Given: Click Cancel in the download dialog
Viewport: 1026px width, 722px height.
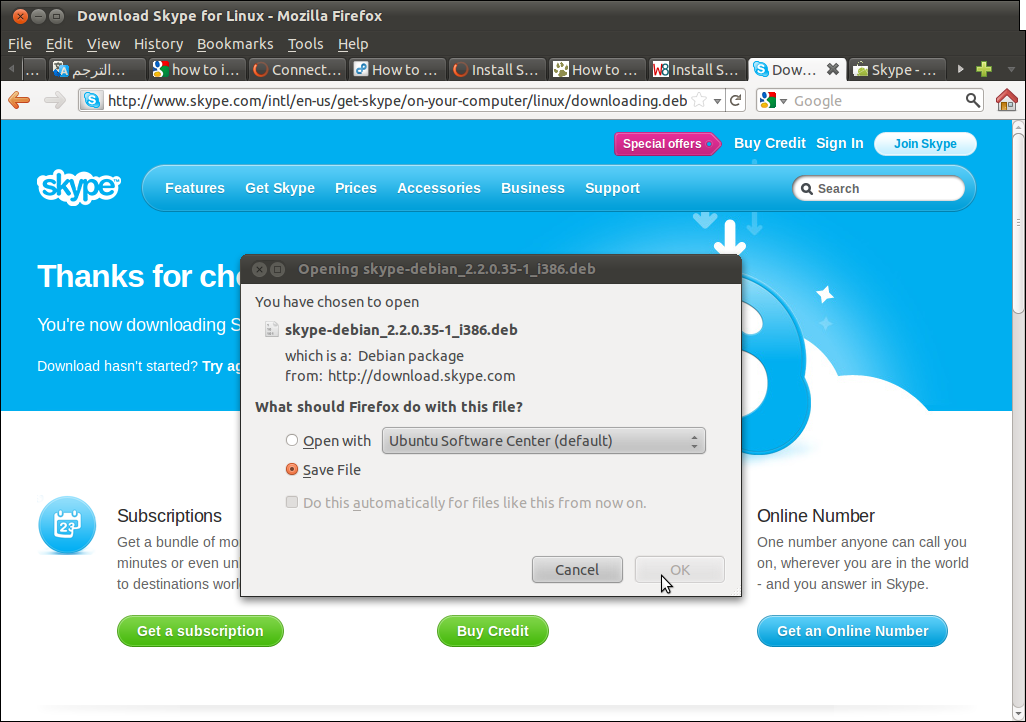Looking at the screenshot, I should click(x=577, y=569).
